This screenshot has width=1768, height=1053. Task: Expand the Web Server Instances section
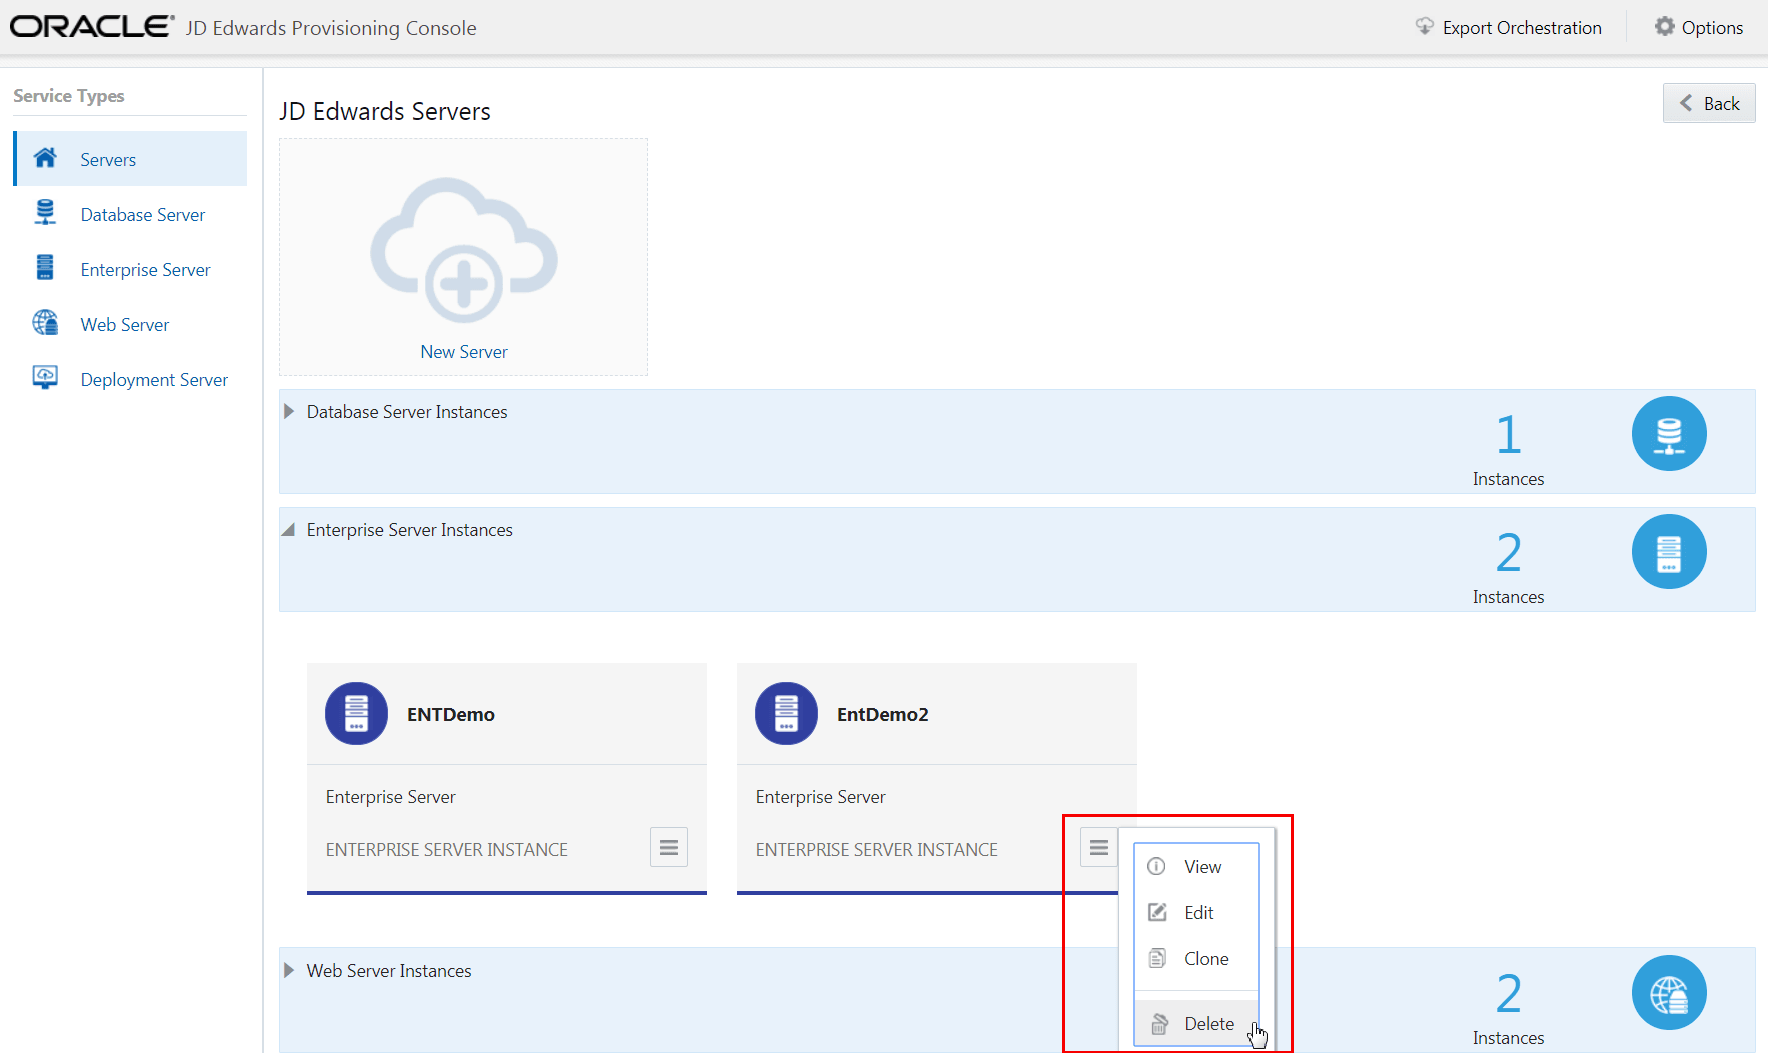point(288,969)
